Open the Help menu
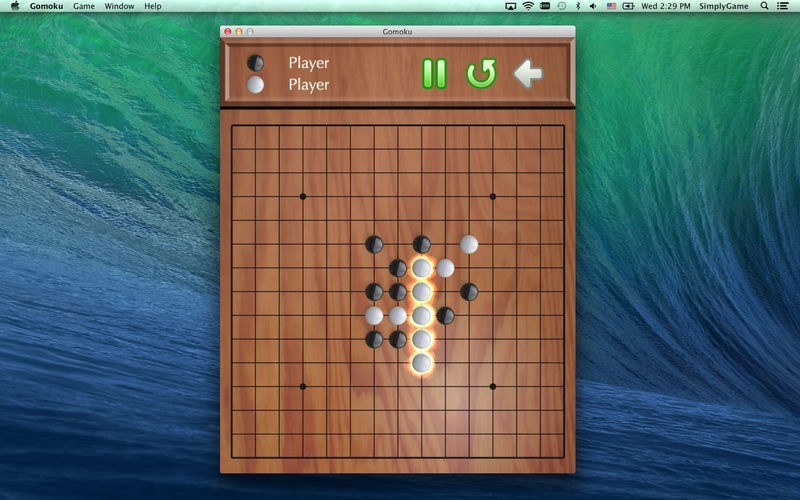The width and height of the screenshot is (800, 500). (152, 6)
